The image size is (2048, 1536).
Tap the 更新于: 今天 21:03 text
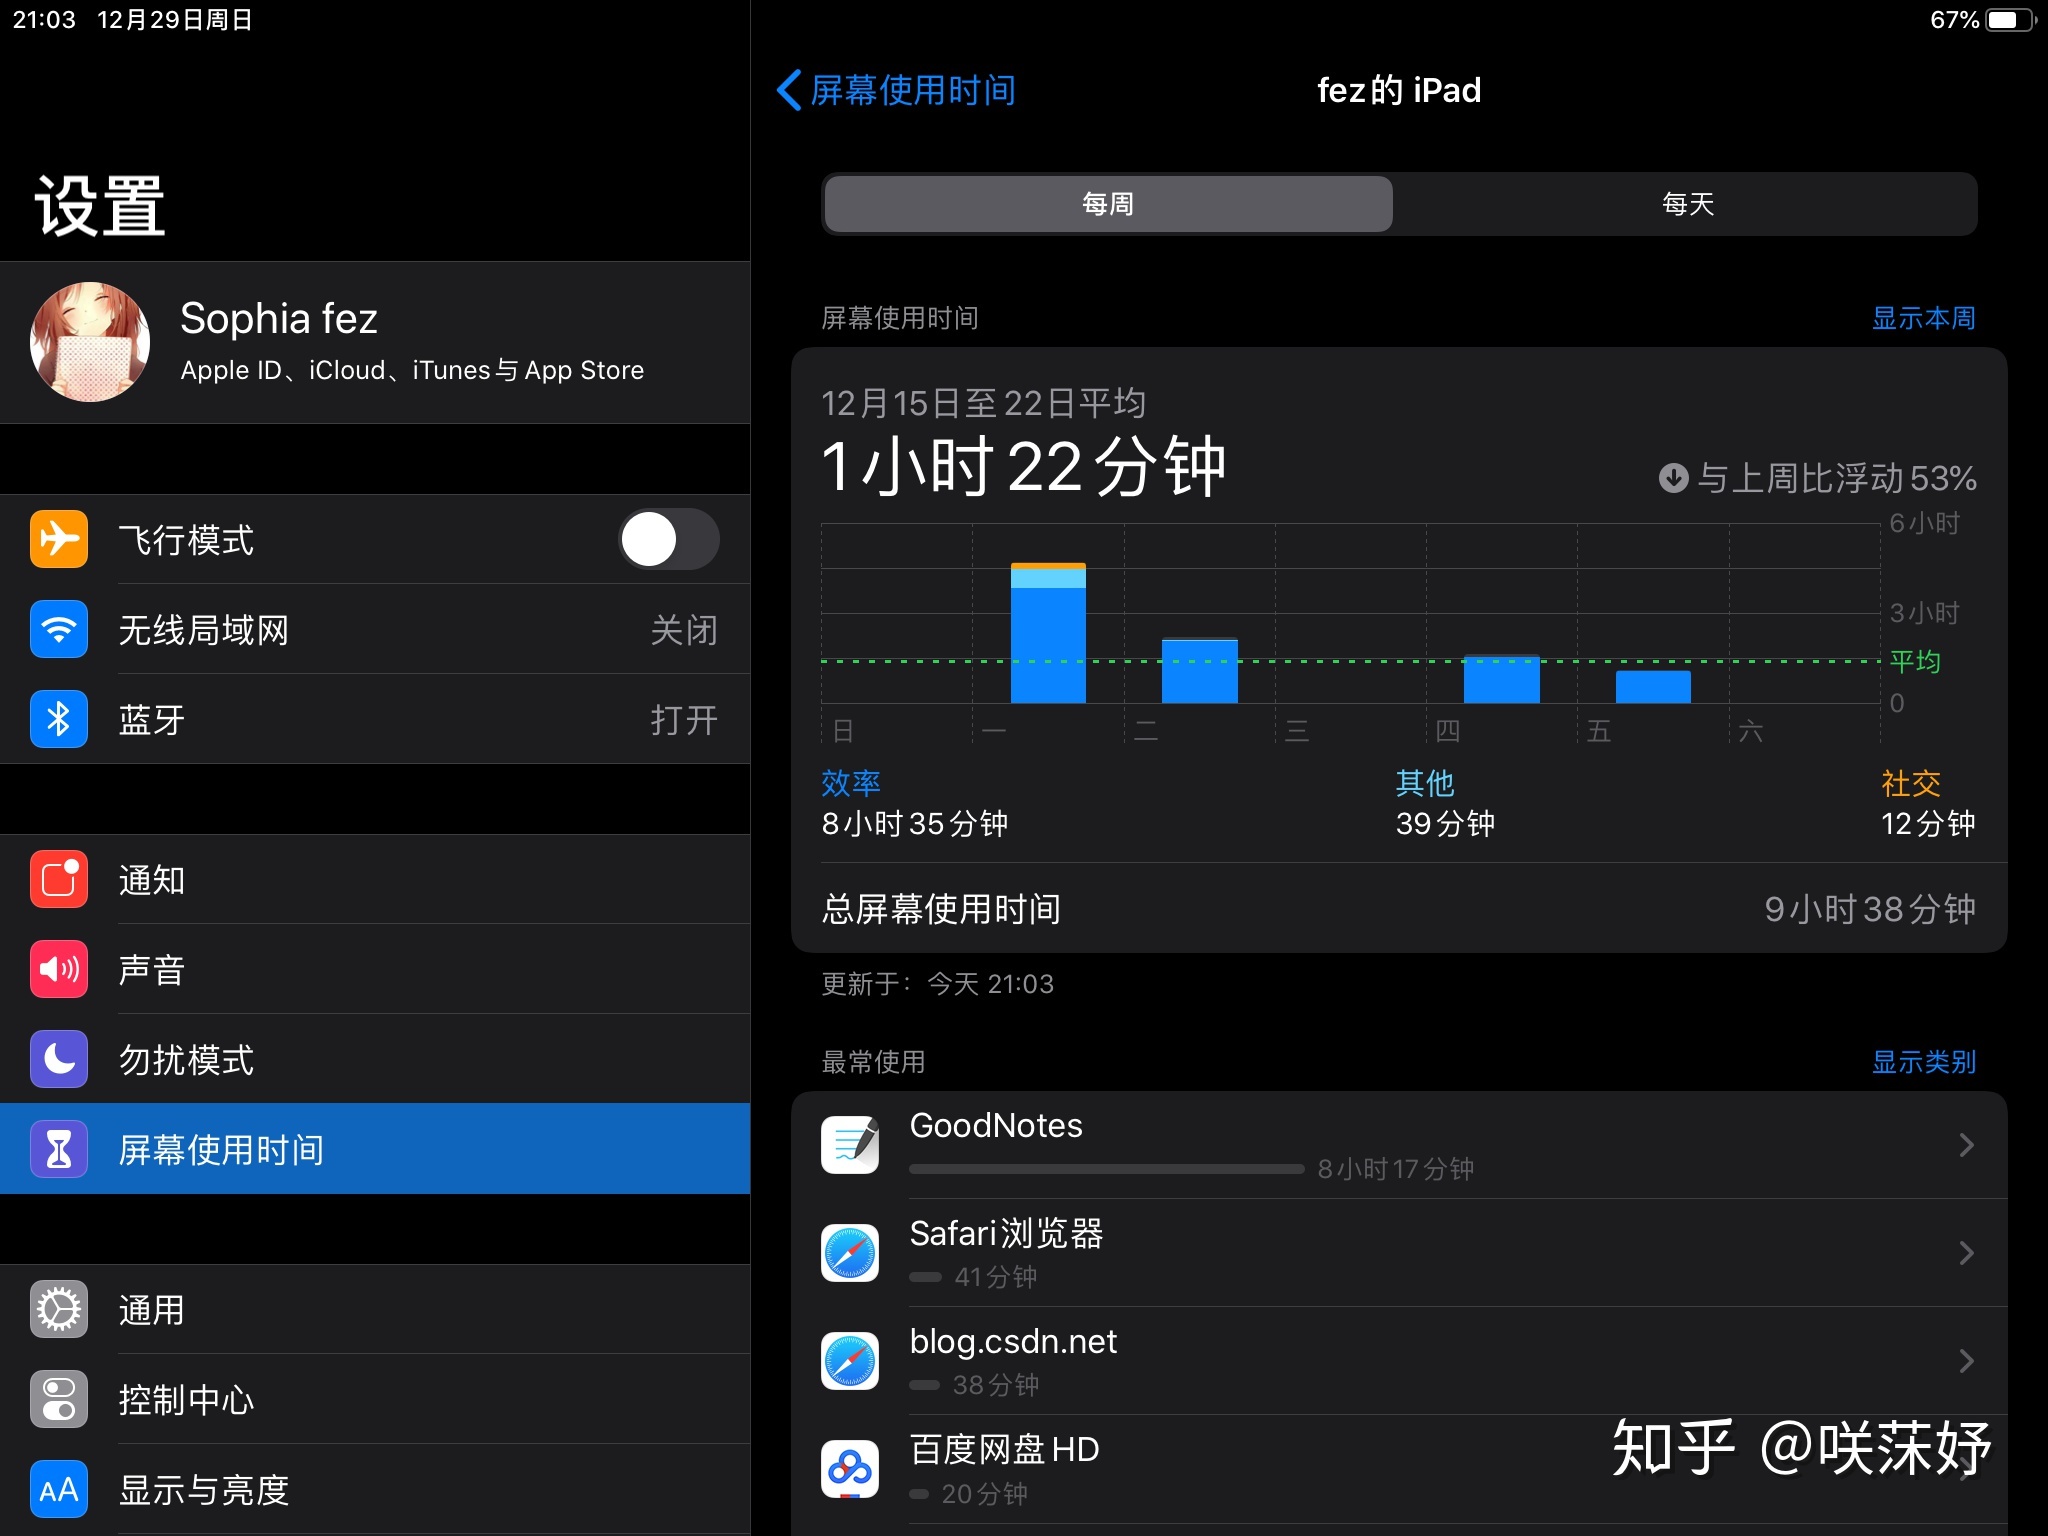(x=937, y=984)
